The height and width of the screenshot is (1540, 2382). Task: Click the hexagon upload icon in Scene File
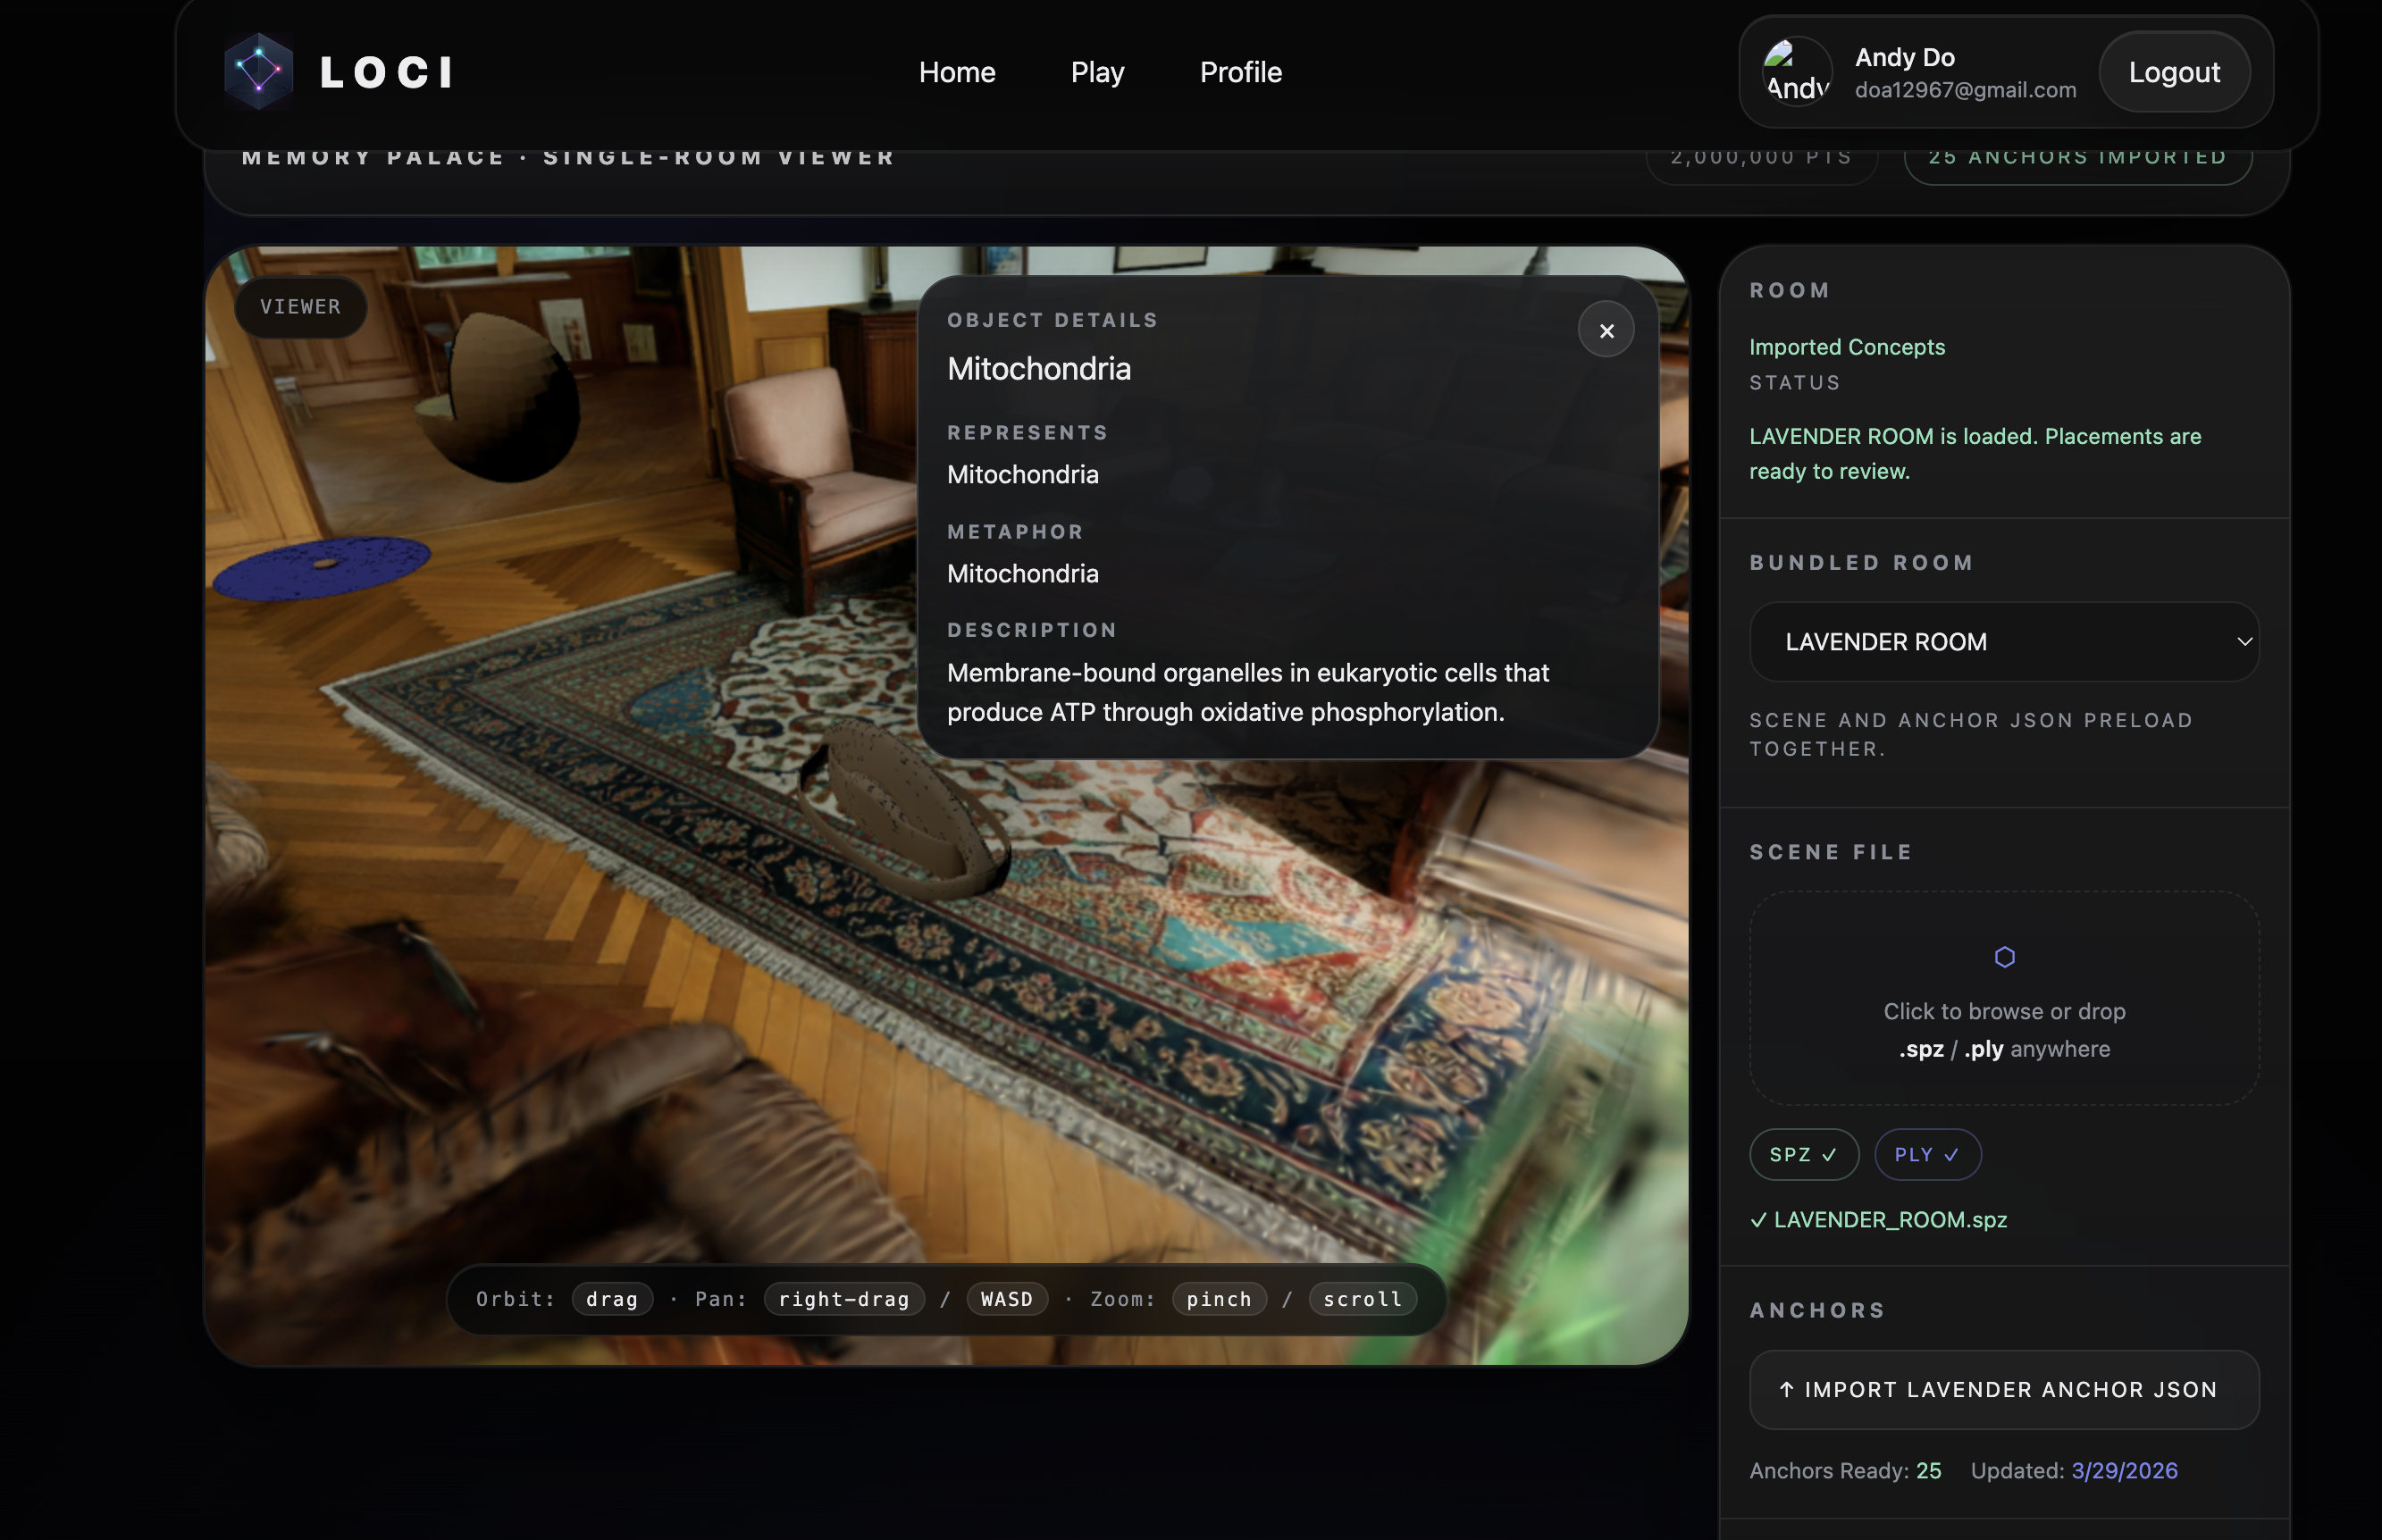click(2004, 957)
